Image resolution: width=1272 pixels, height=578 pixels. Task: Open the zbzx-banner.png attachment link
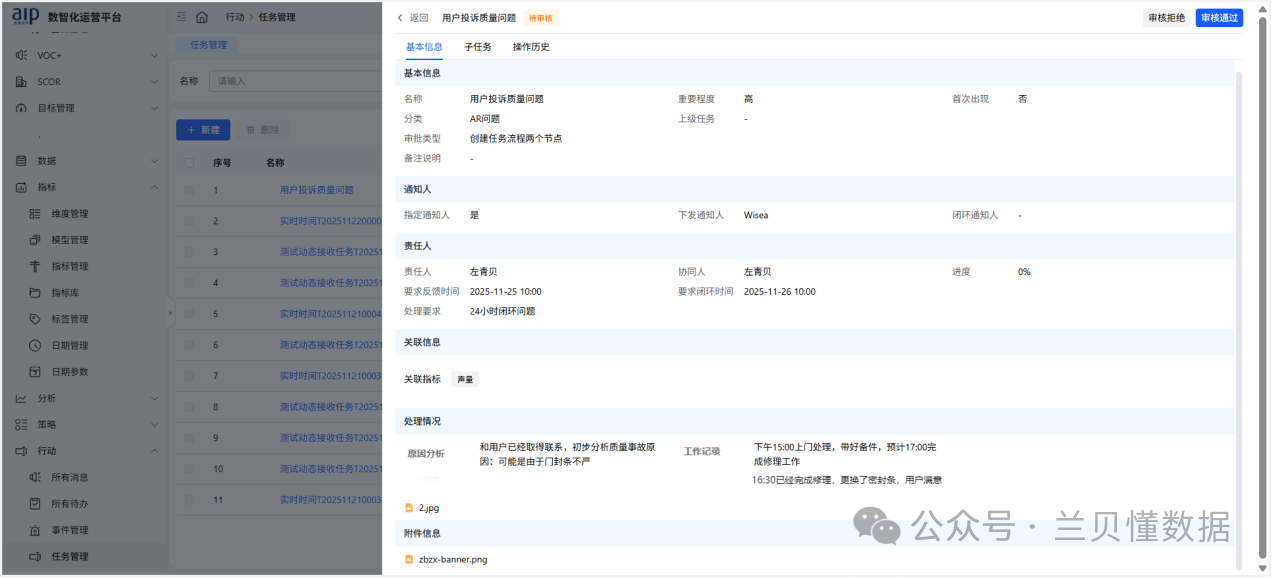pos(453,559)
